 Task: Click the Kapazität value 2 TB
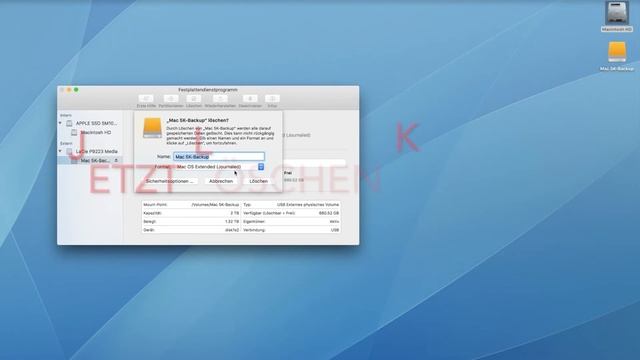[235, 213]
